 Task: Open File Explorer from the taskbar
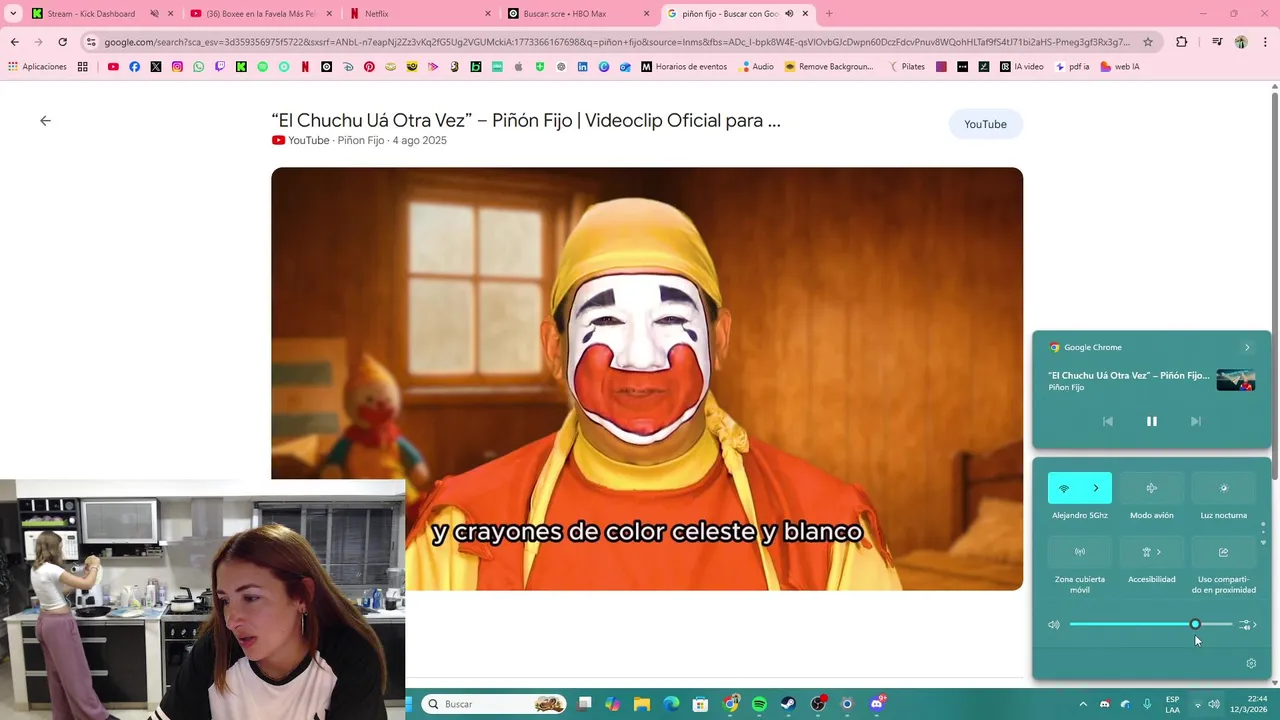point(642,704)
